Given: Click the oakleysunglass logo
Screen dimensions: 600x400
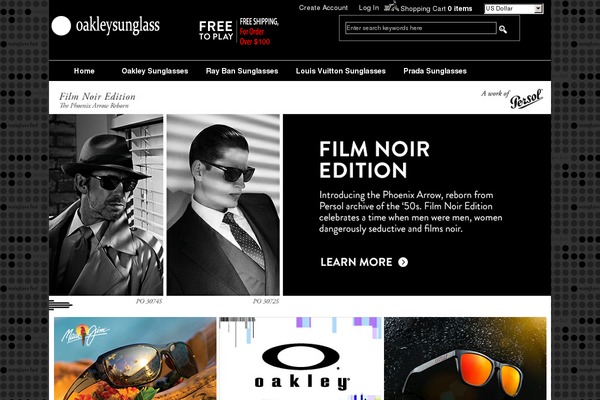Looking at the screenshot, I should [106, 26].
